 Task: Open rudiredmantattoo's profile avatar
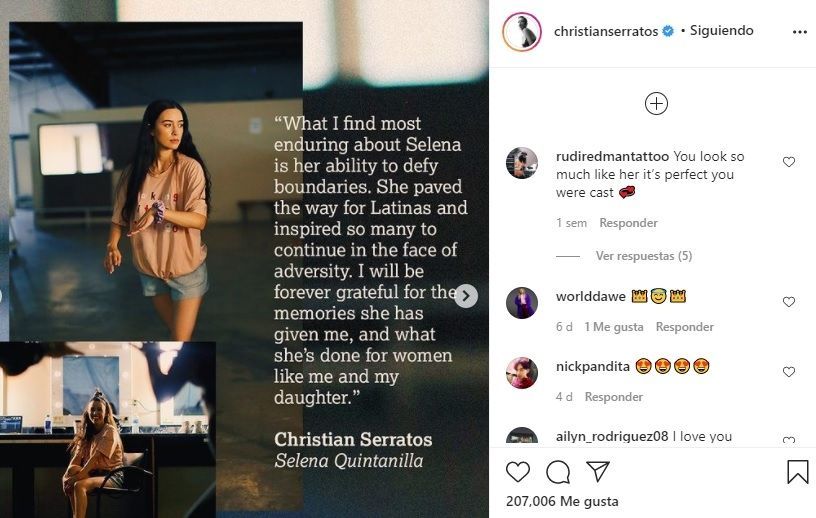pos(522,163)
